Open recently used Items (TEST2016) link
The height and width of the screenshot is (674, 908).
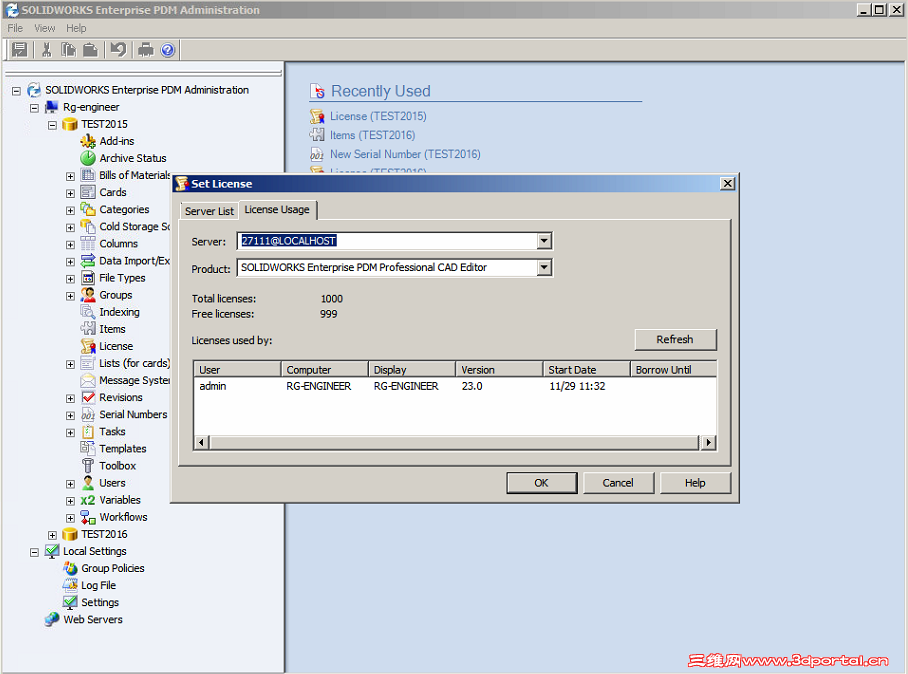pyautogui.click(x=372, y=135)
